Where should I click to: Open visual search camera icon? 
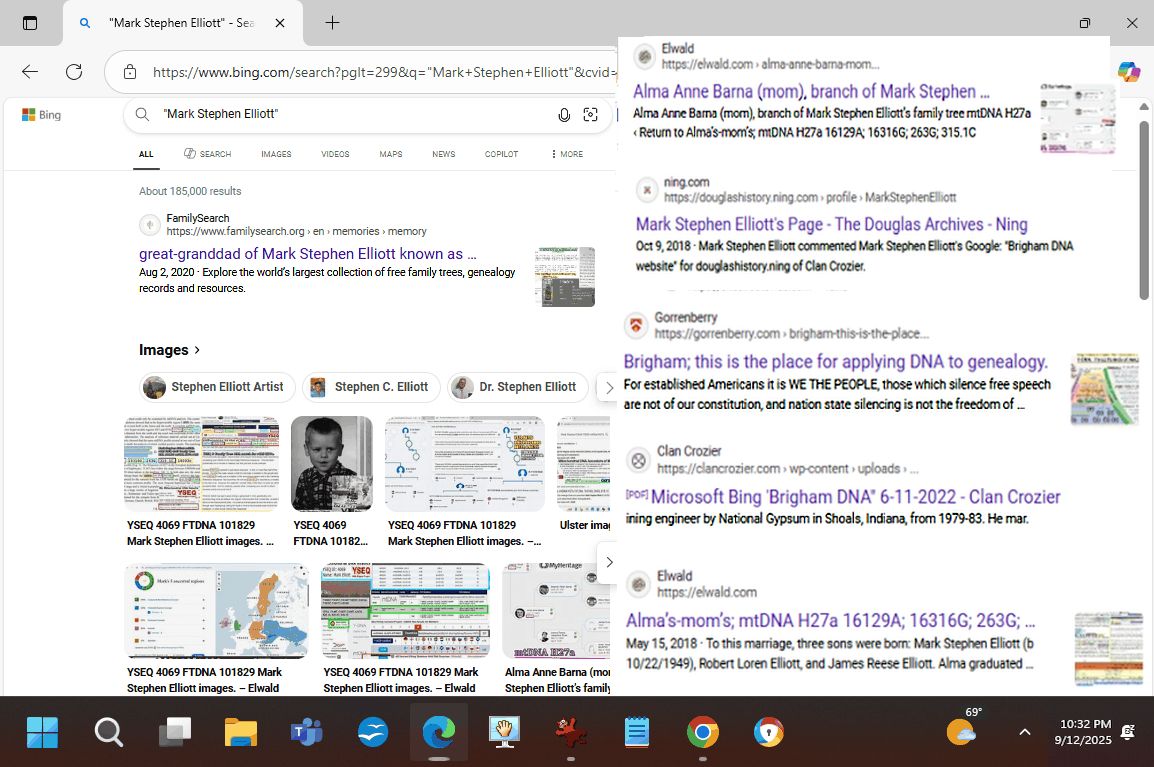(x=591, y=115)
